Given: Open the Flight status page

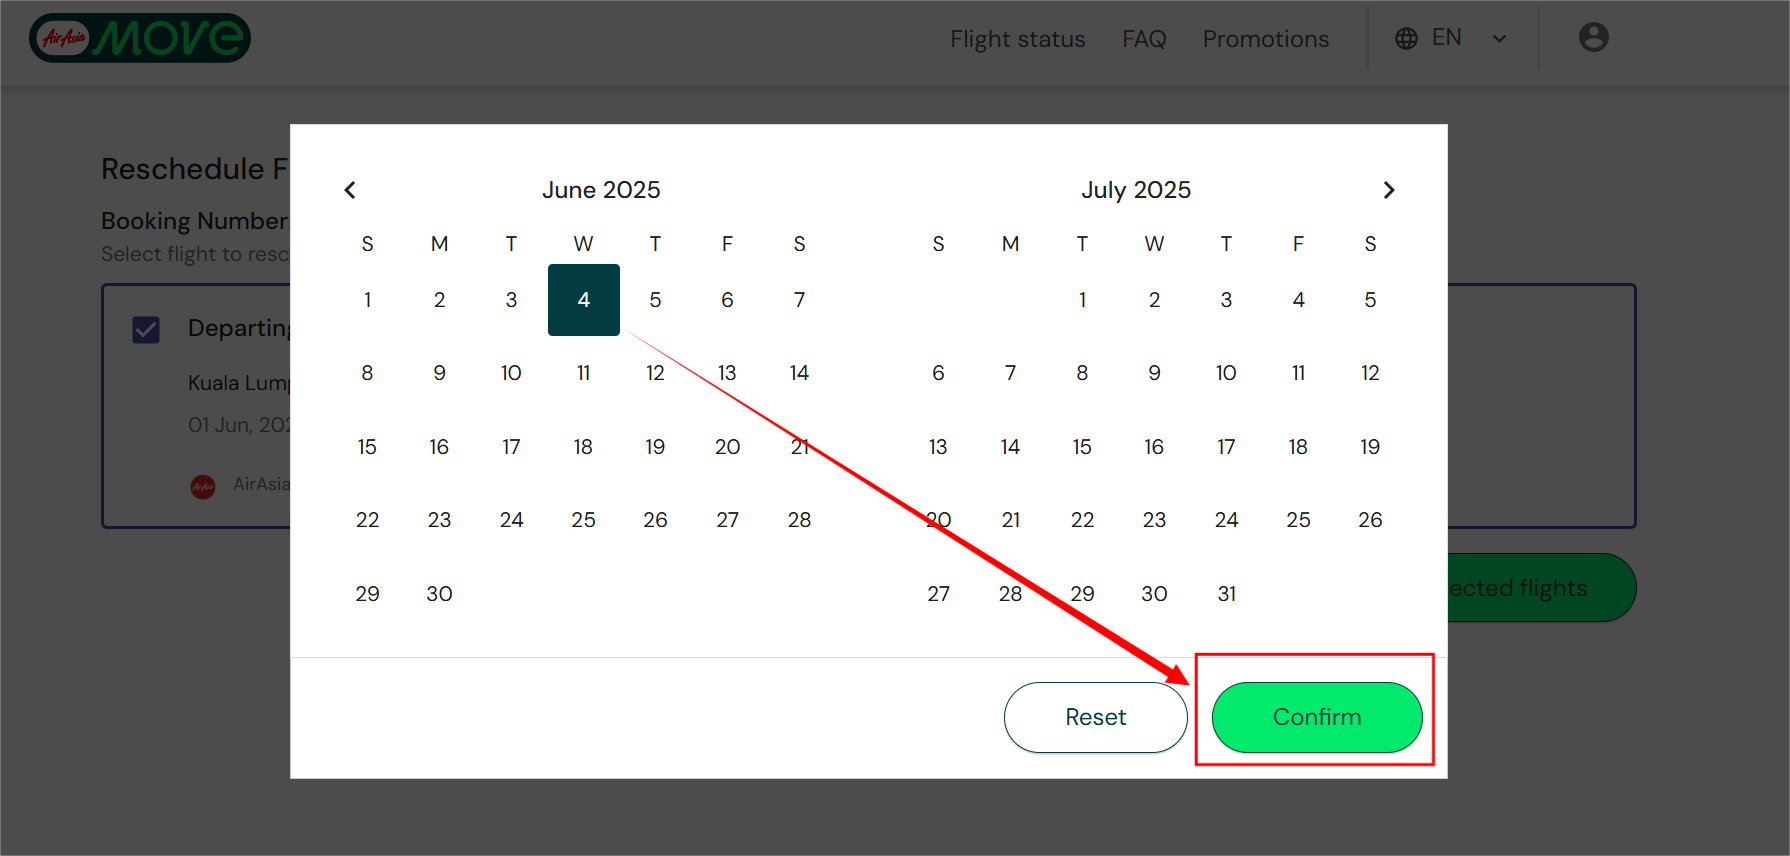Looking at the screenshot, I should (1017, 39).
